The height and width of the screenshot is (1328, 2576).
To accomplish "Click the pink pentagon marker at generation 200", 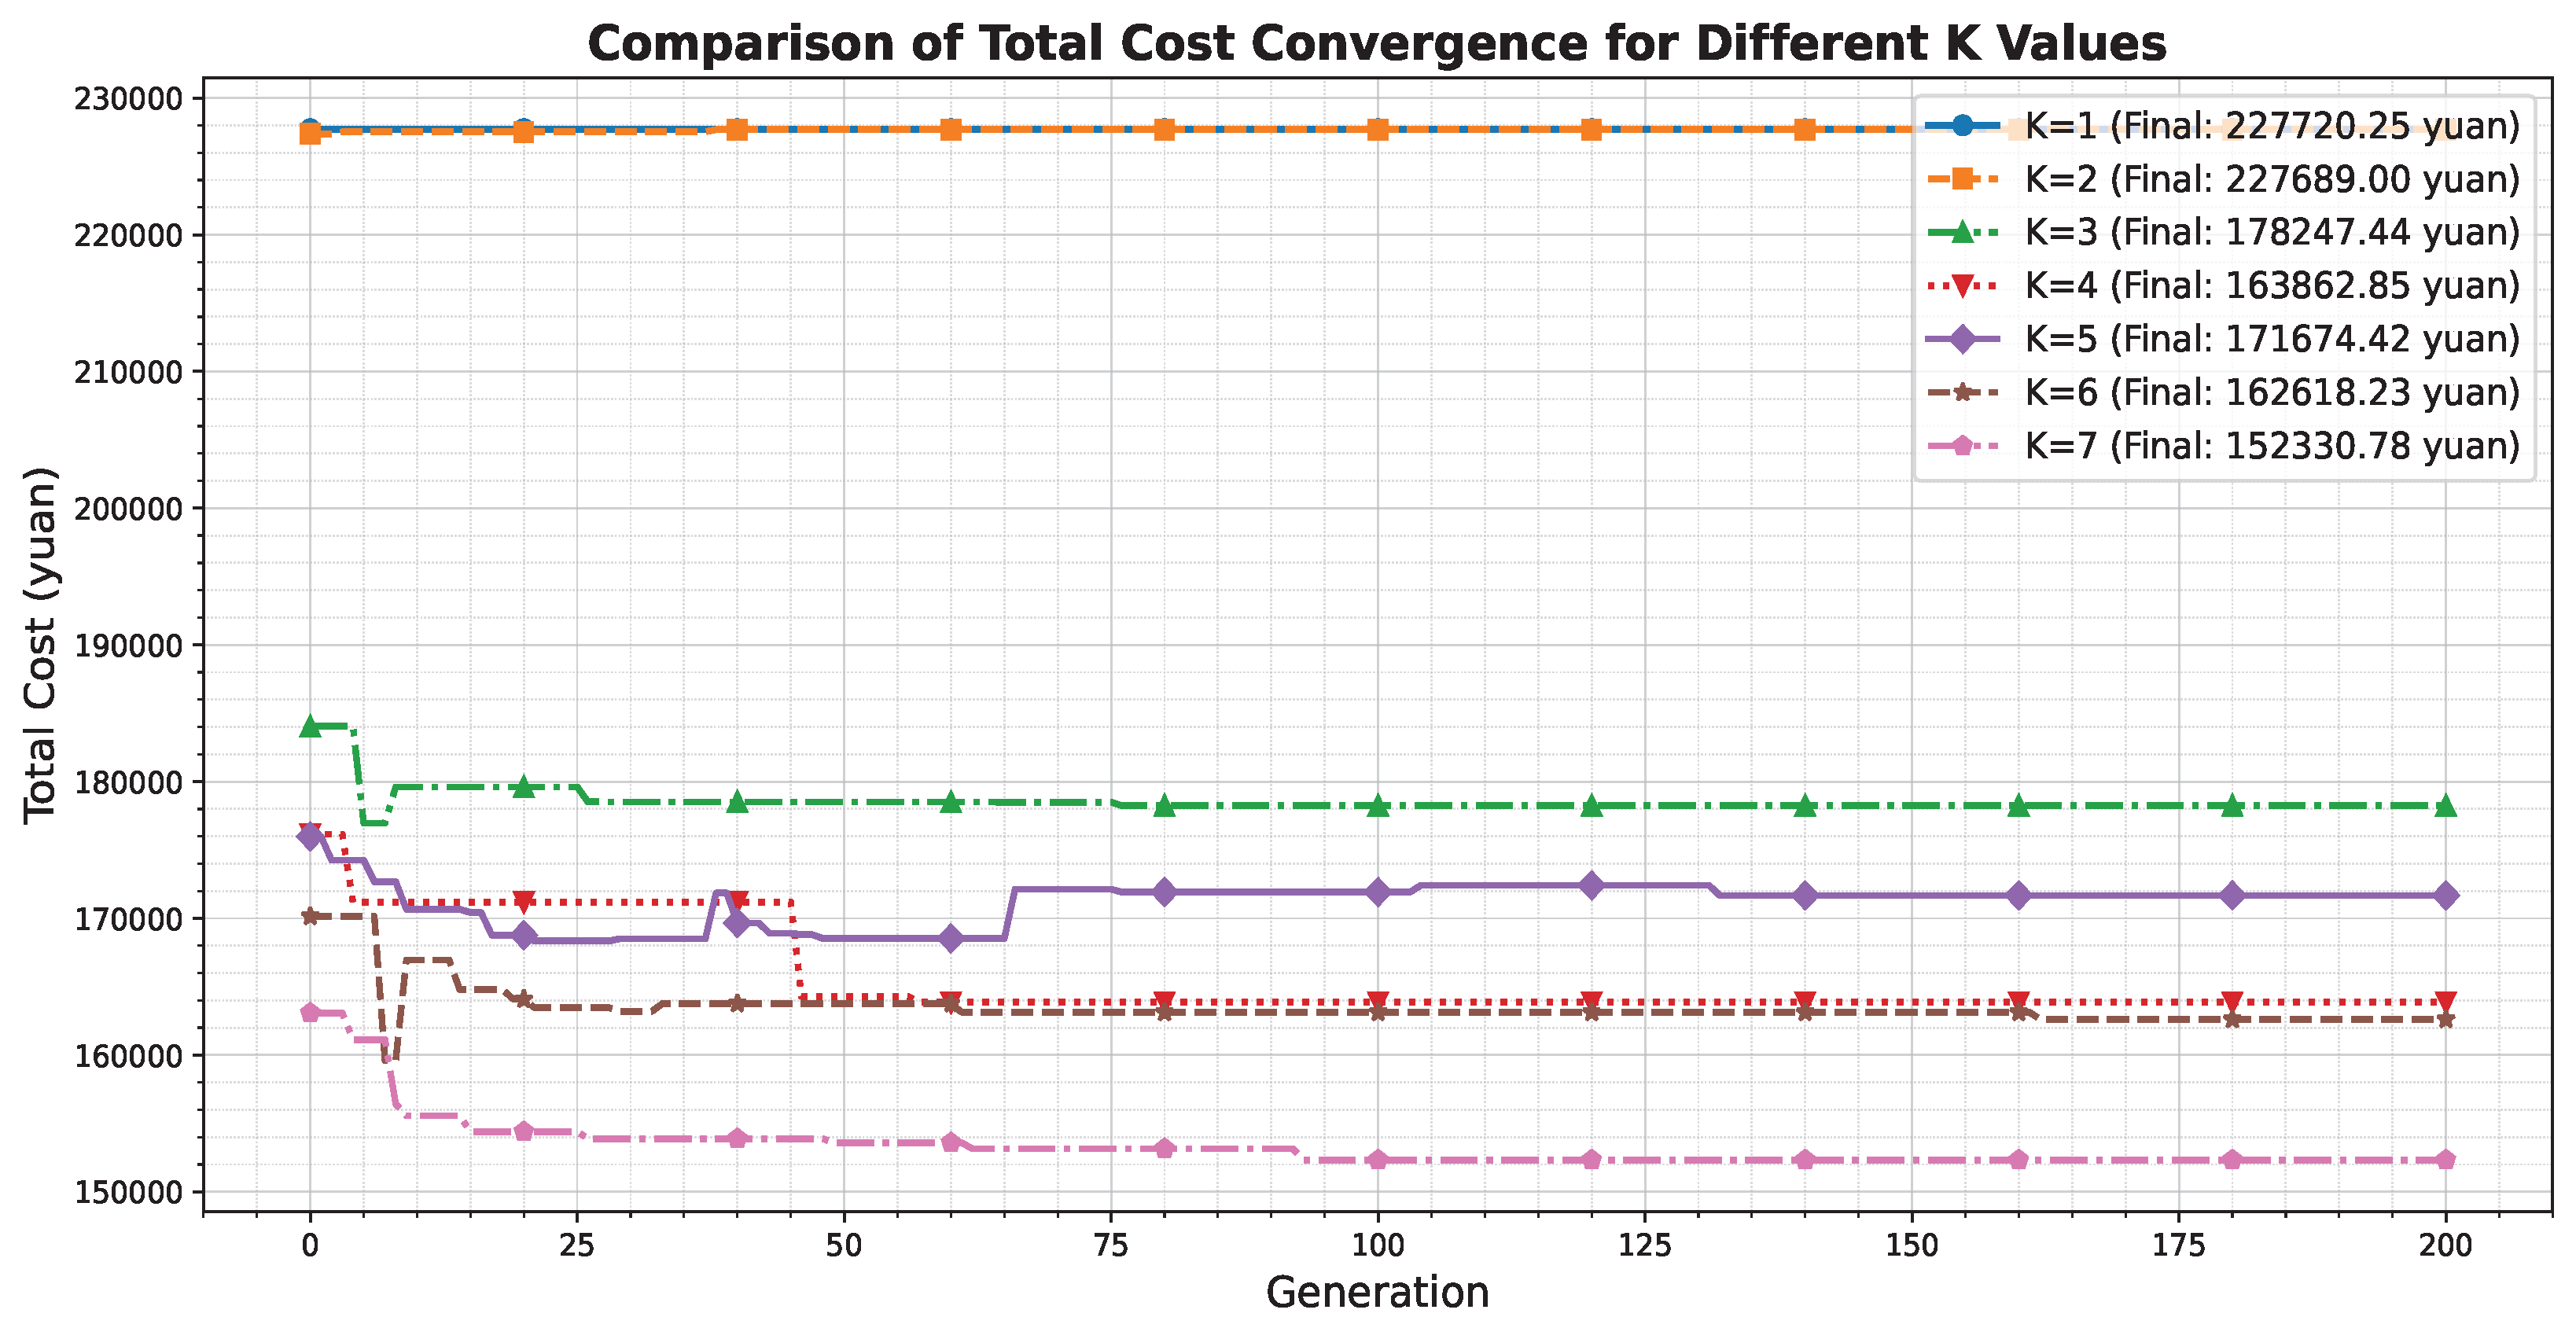I will pos(2445,1160).
